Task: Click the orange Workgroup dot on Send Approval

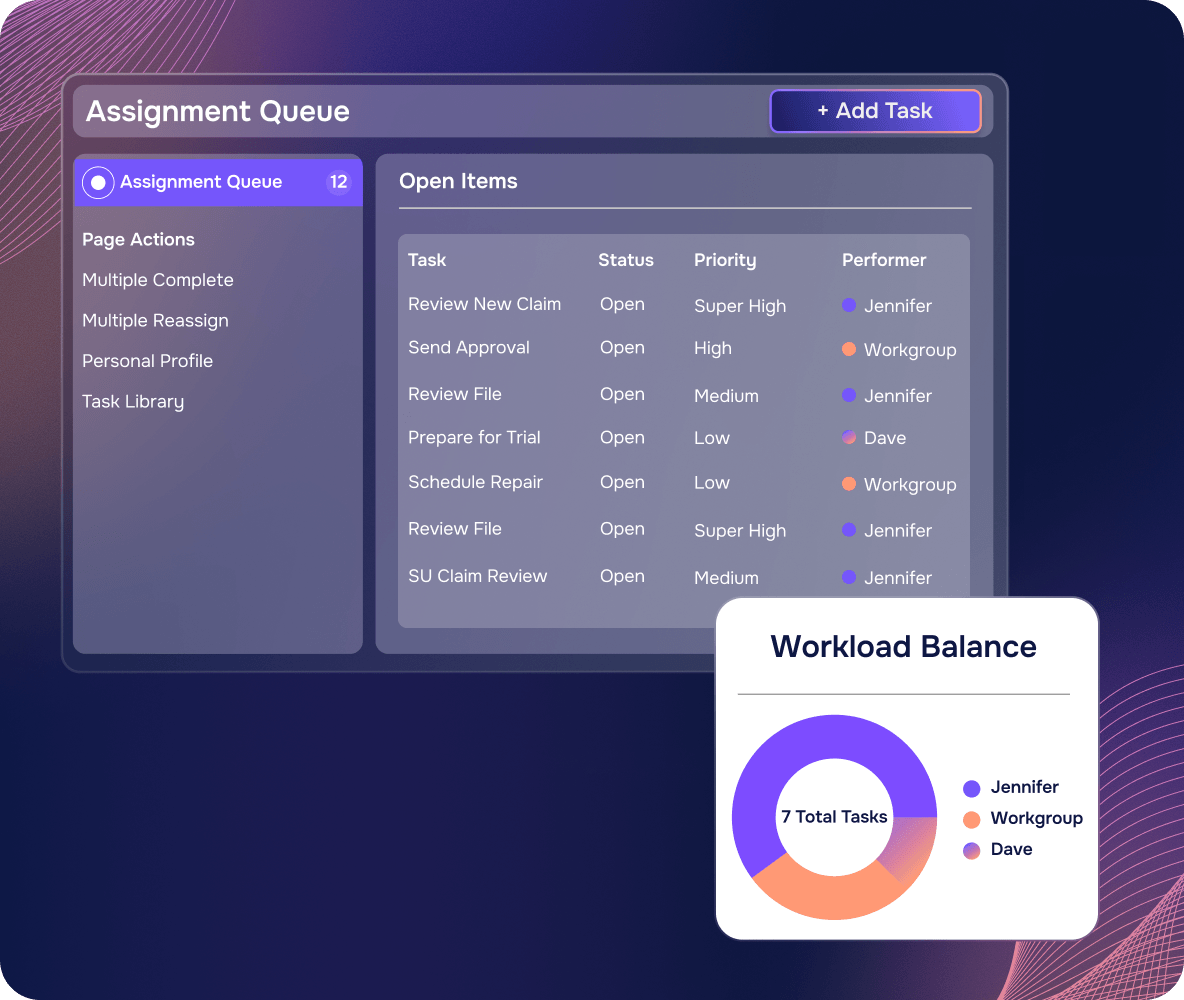Action: click(x=849, y=349)
